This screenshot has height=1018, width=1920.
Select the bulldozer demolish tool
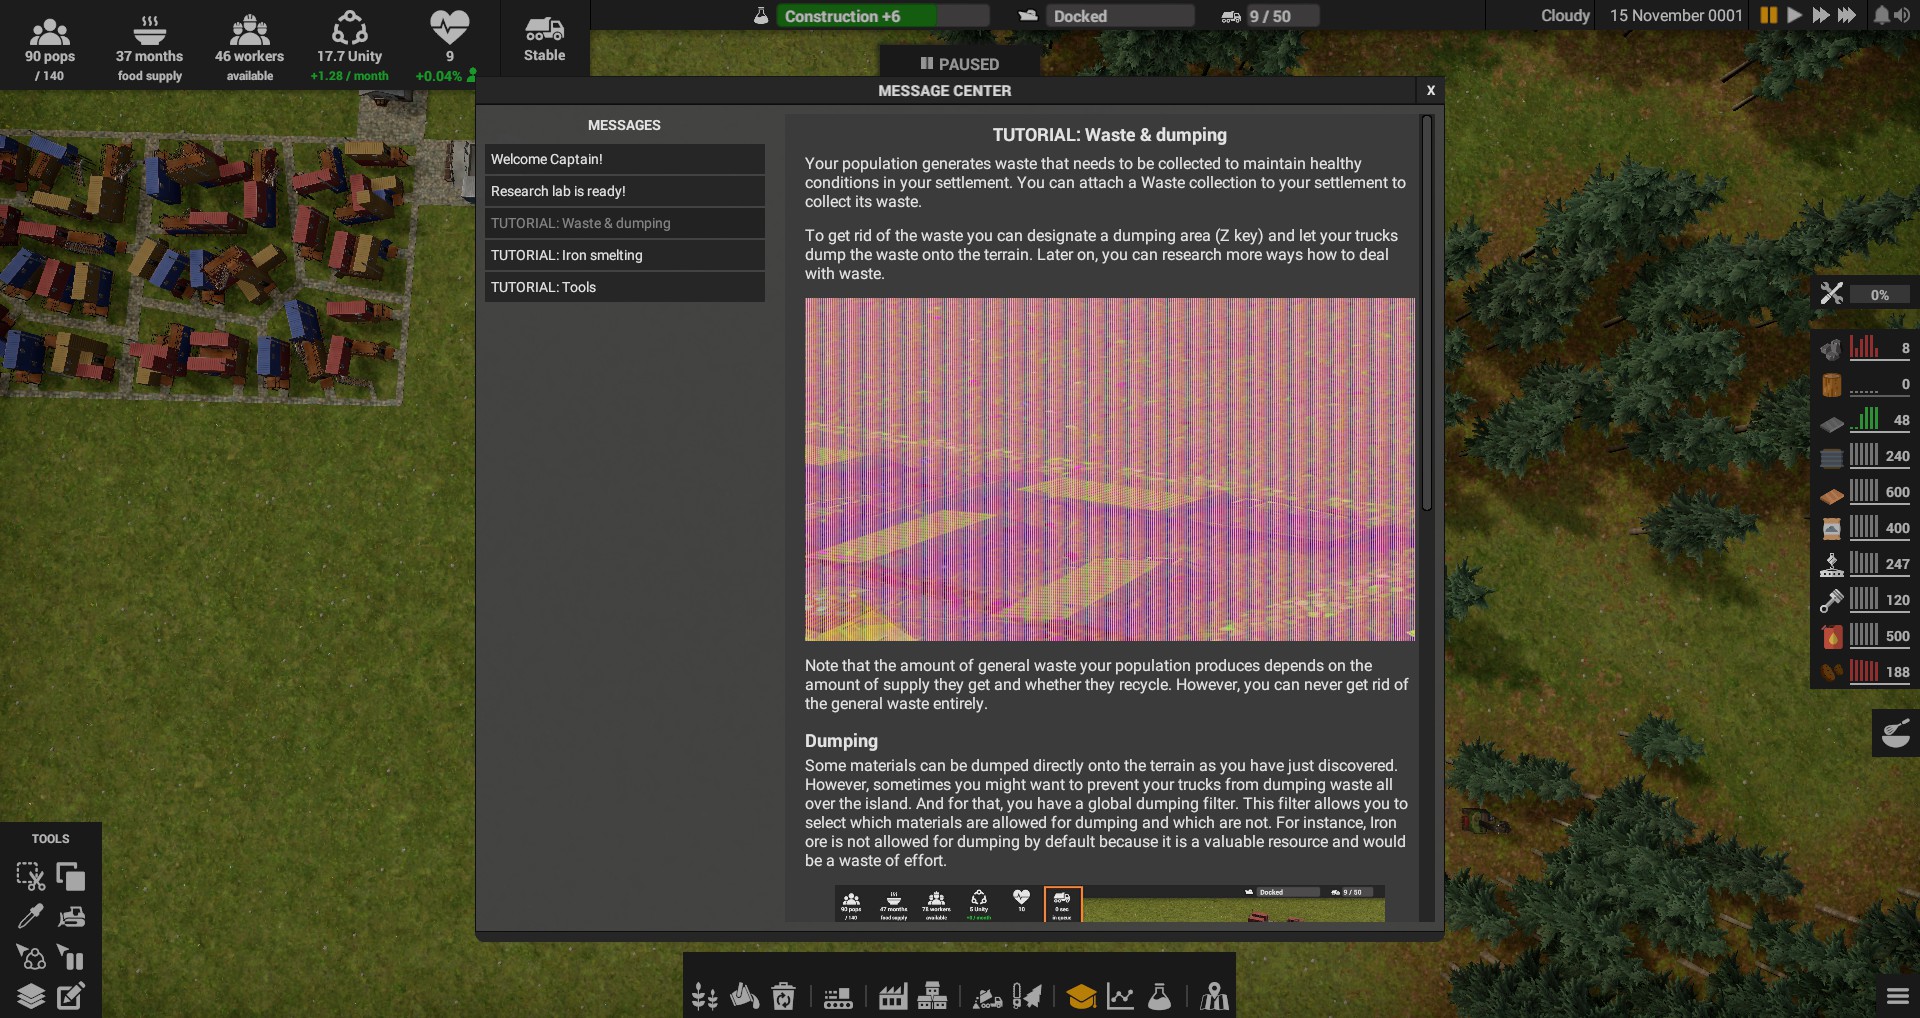[x=72, y=917]
